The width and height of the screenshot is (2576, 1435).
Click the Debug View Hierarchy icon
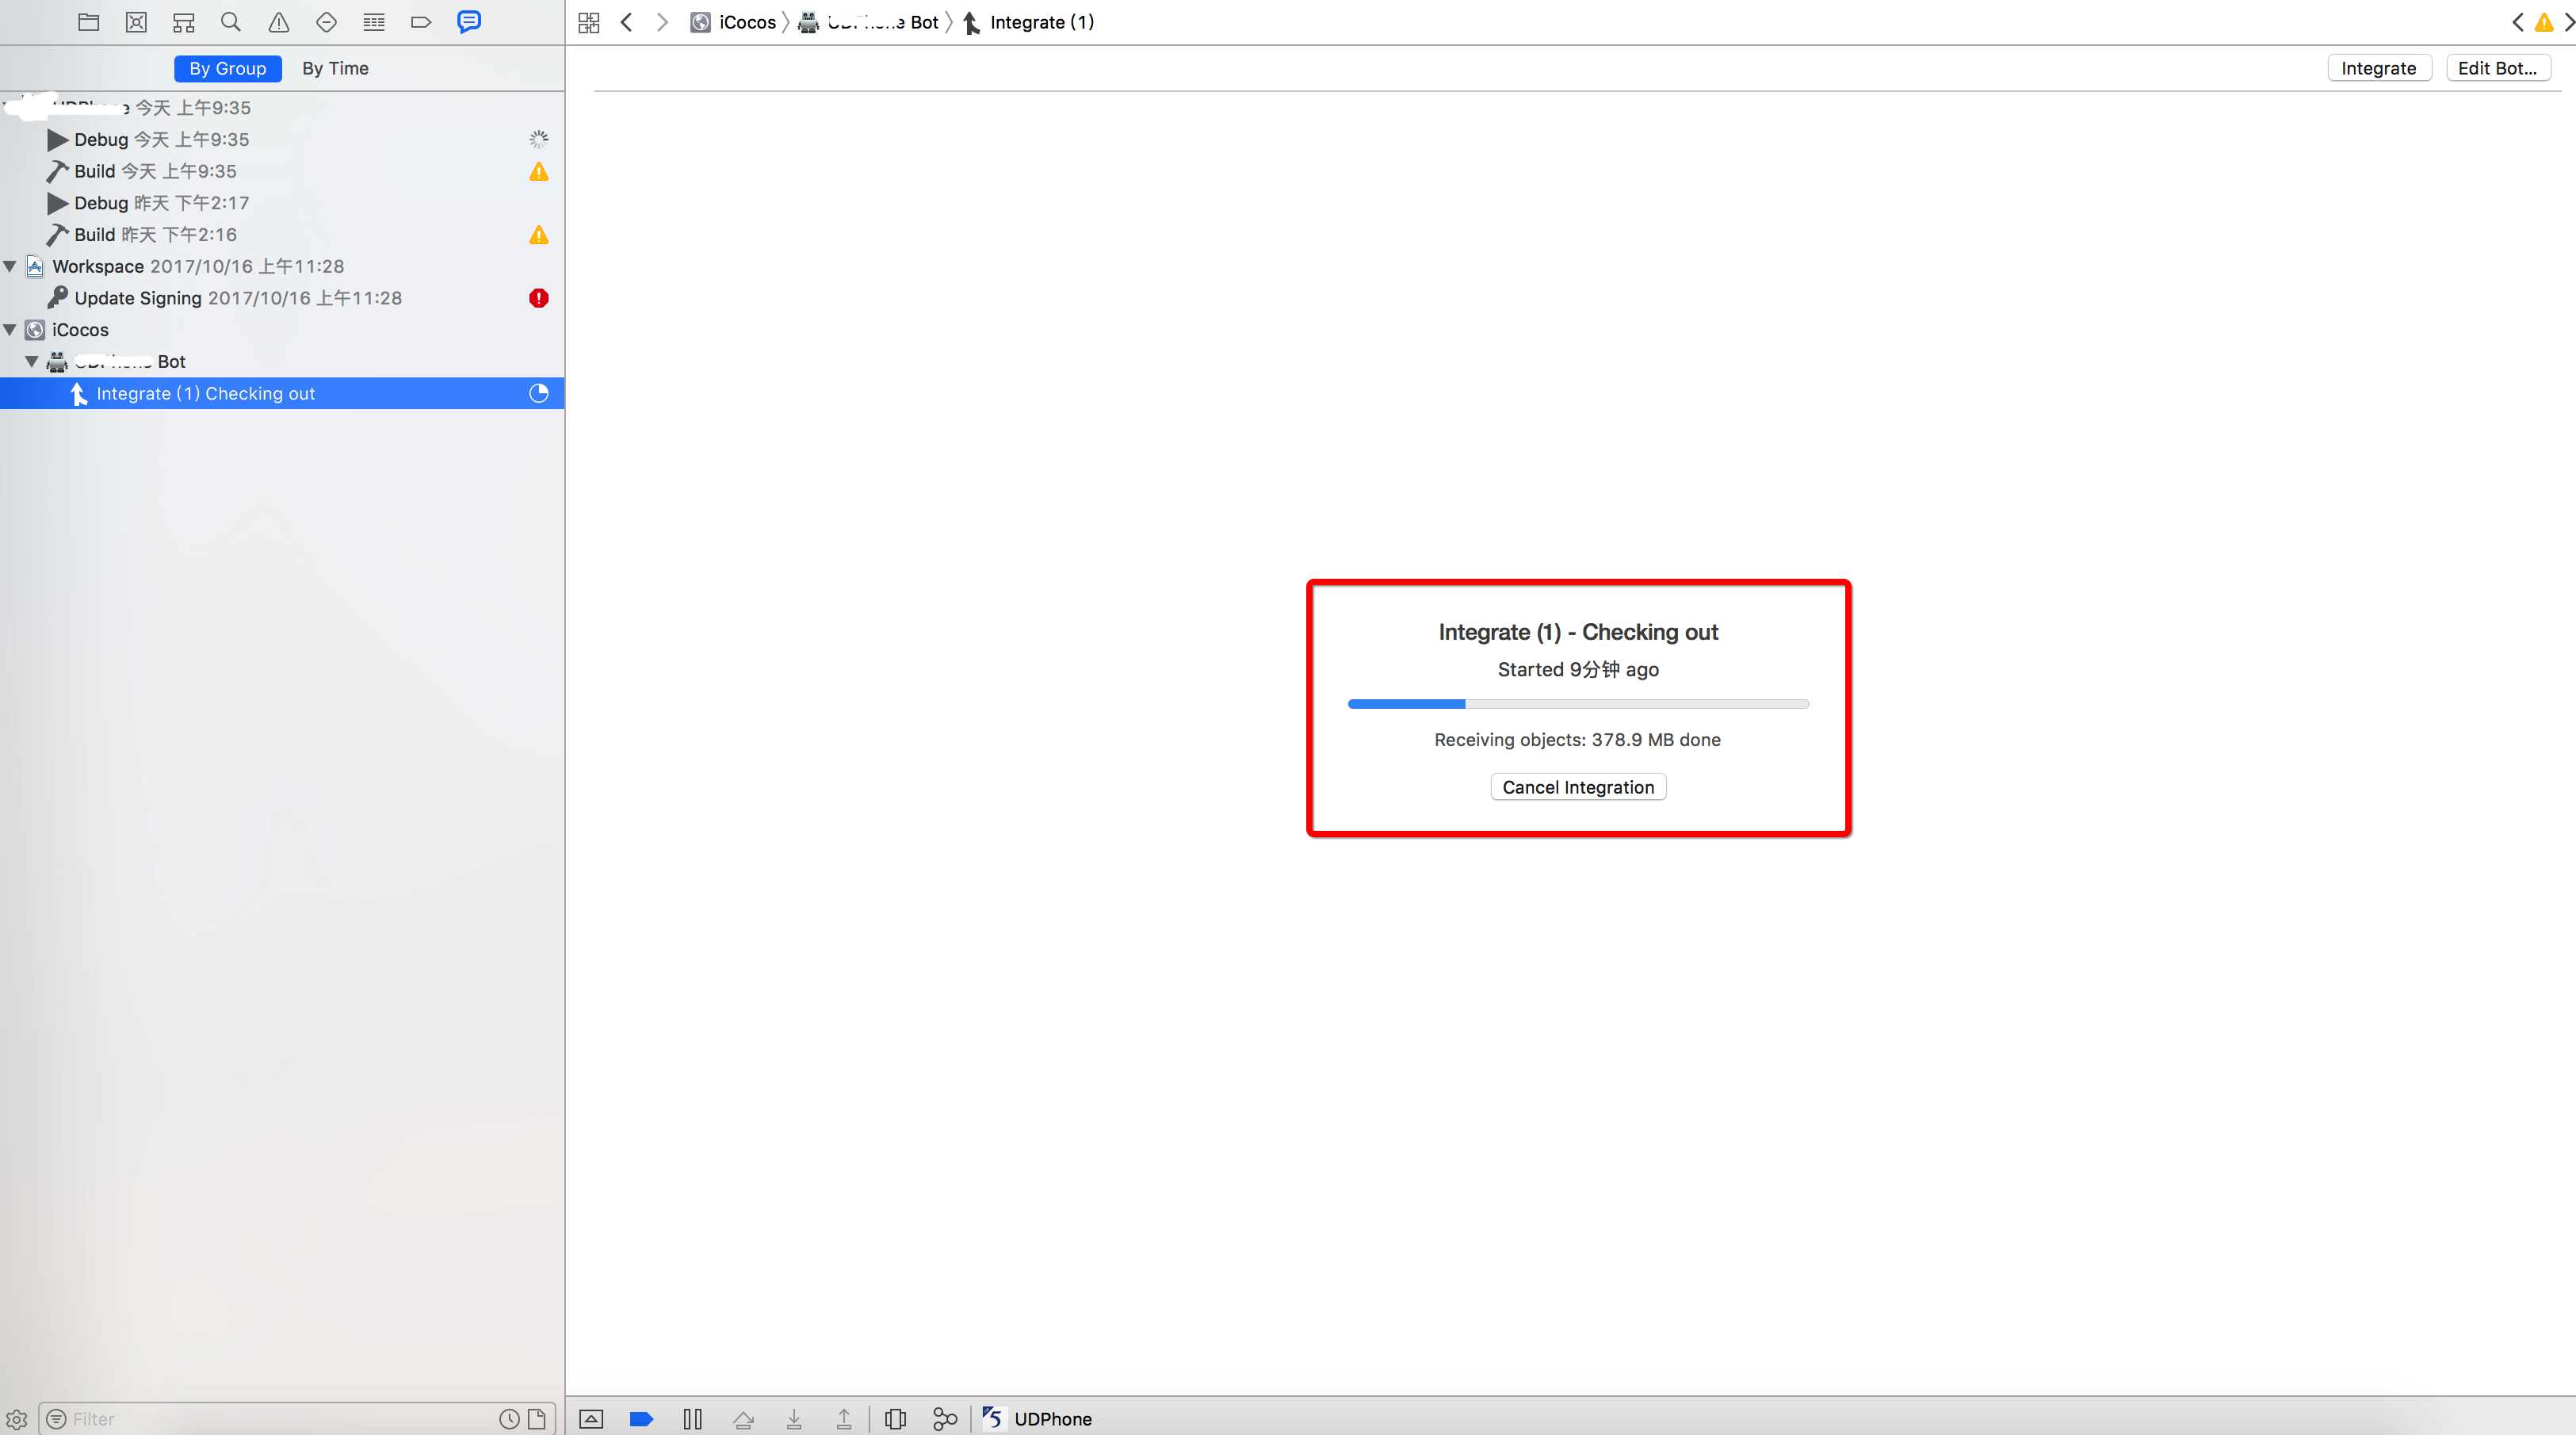tap(895, 1418)
